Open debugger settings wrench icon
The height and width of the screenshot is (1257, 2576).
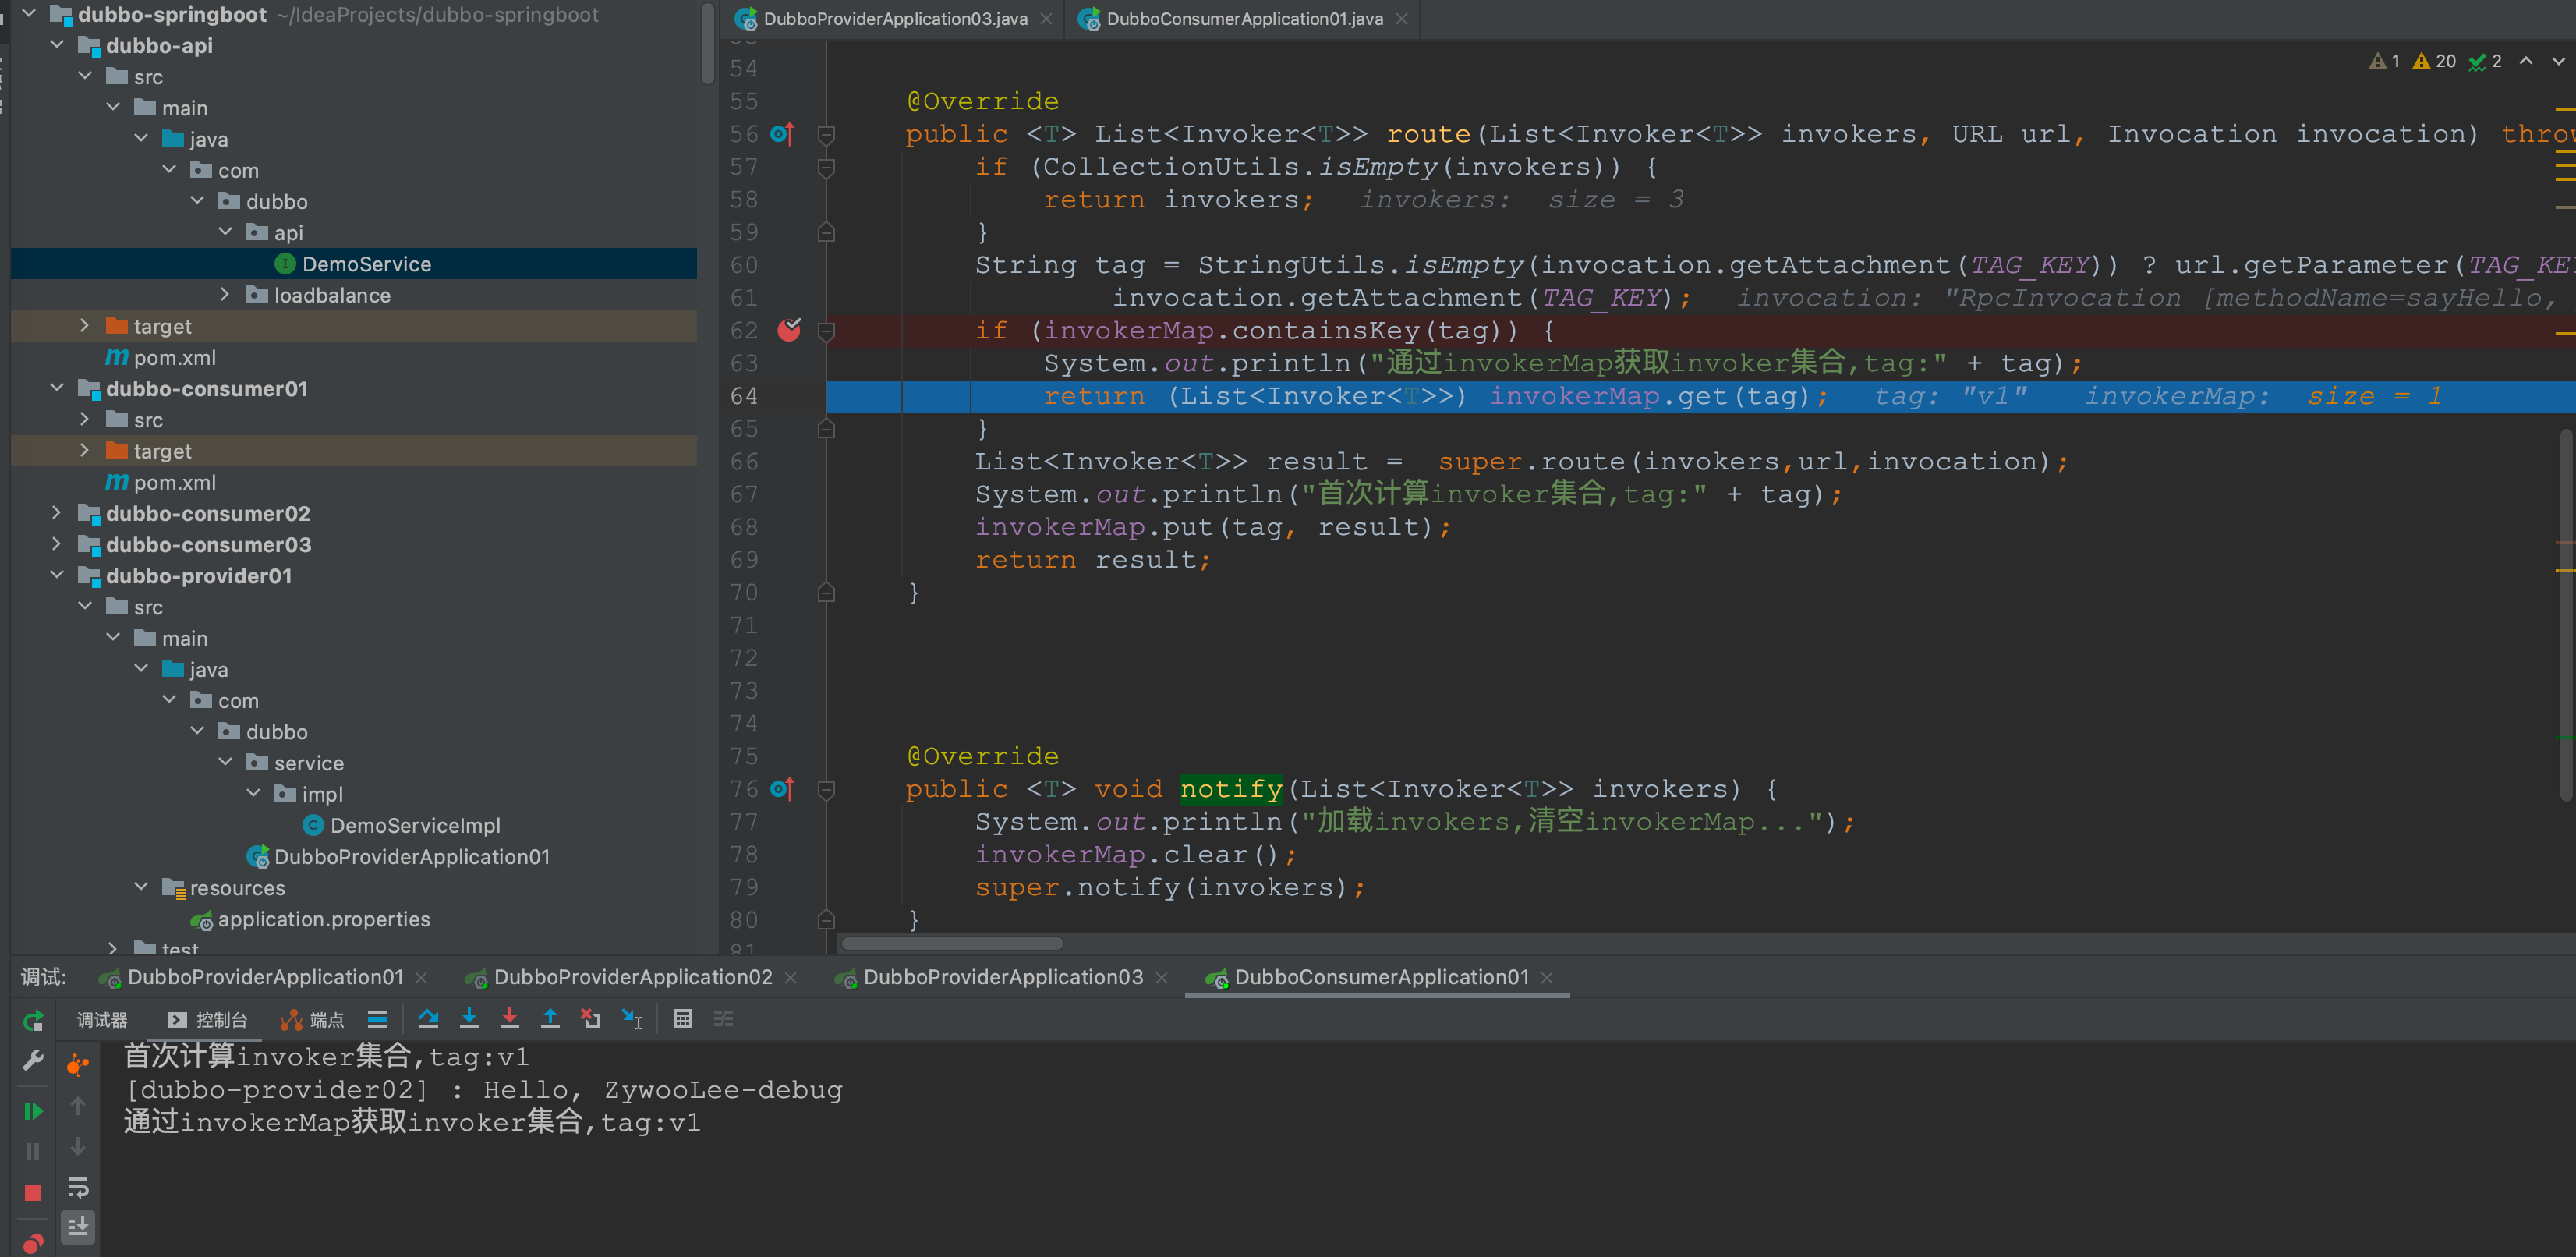(33, 1061)
